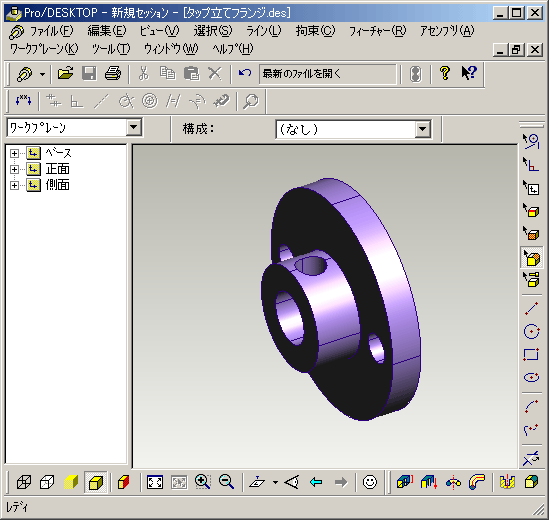Open the ツール(T) menu
The width and height of the screenshot is (549, 520).
click(111, 49)
